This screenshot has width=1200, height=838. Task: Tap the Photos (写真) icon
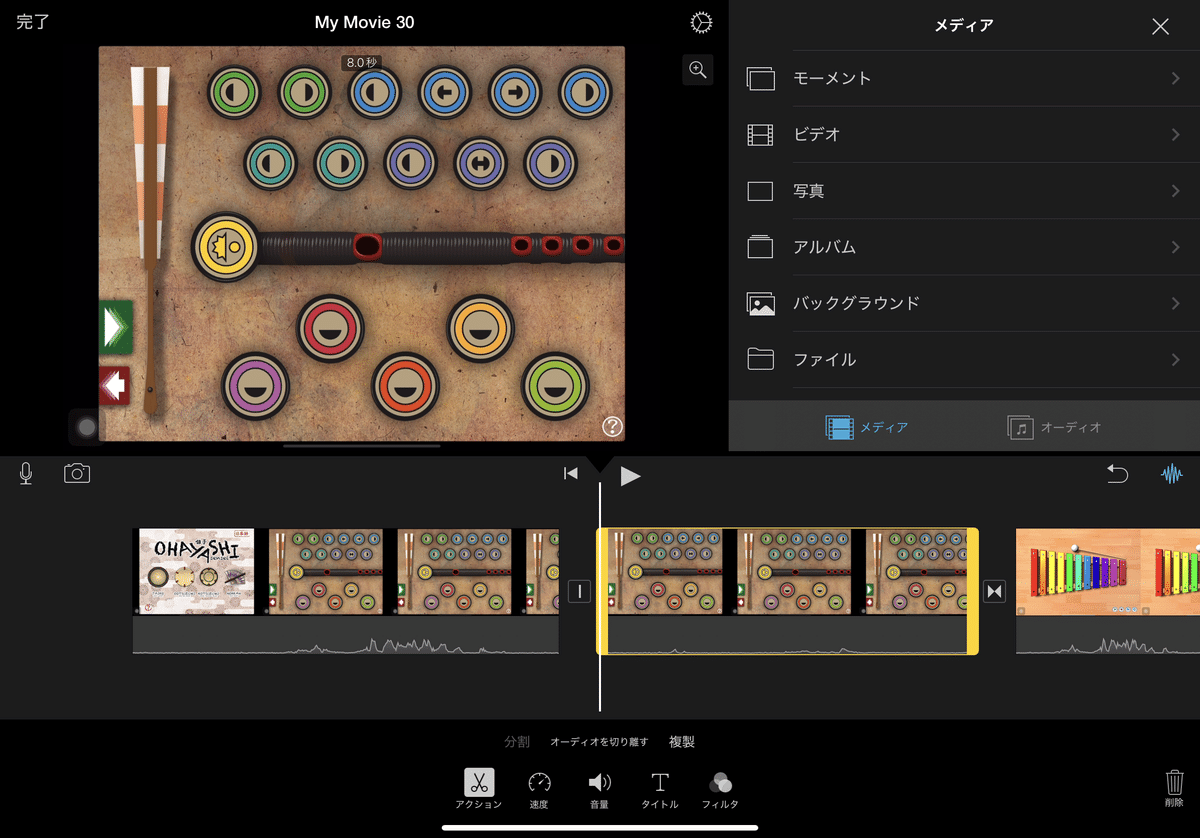pyautogui.click(x=761, y=191)
